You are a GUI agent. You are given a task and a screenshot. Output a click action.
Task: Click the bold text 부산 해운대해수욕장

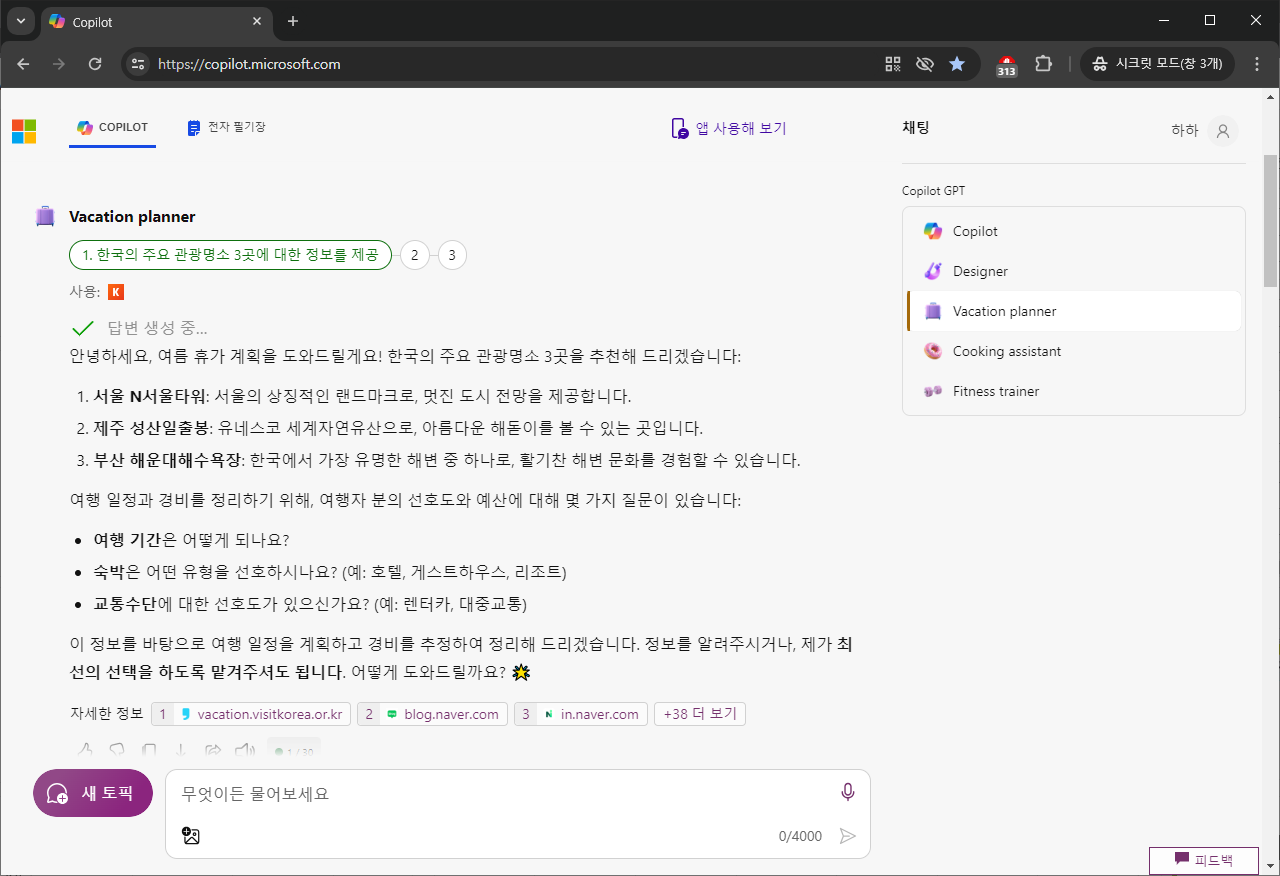click(167, 460)
